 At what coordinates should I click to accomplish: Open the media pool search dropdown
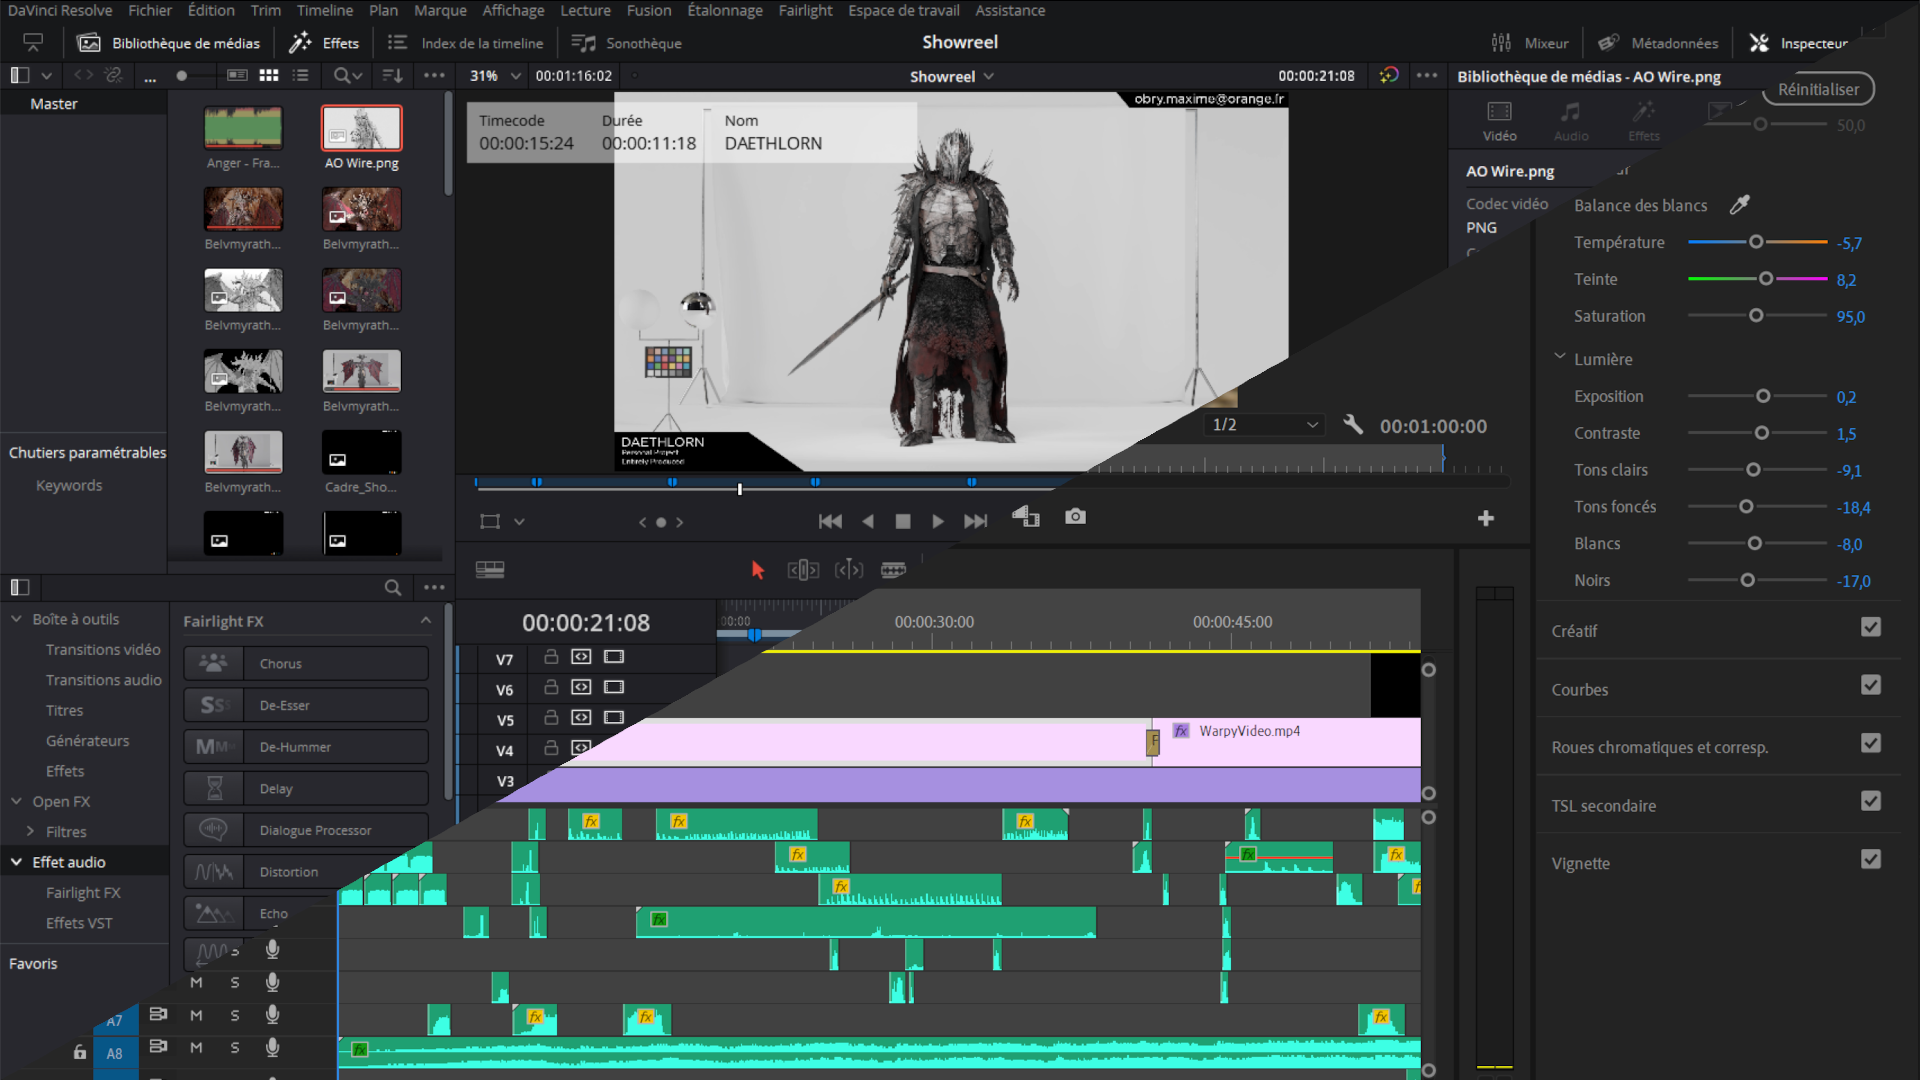348,75
